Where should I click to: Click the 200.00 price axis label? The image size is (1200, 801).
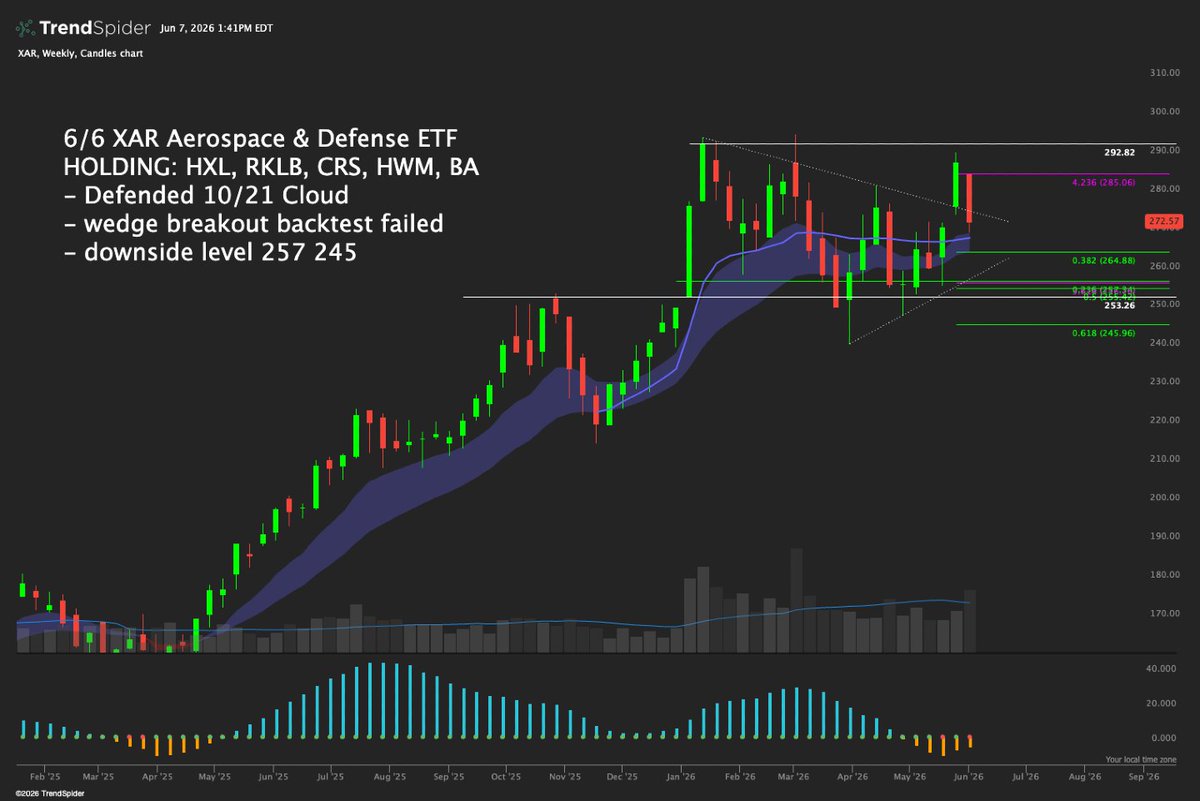(x=1163, y=498)
